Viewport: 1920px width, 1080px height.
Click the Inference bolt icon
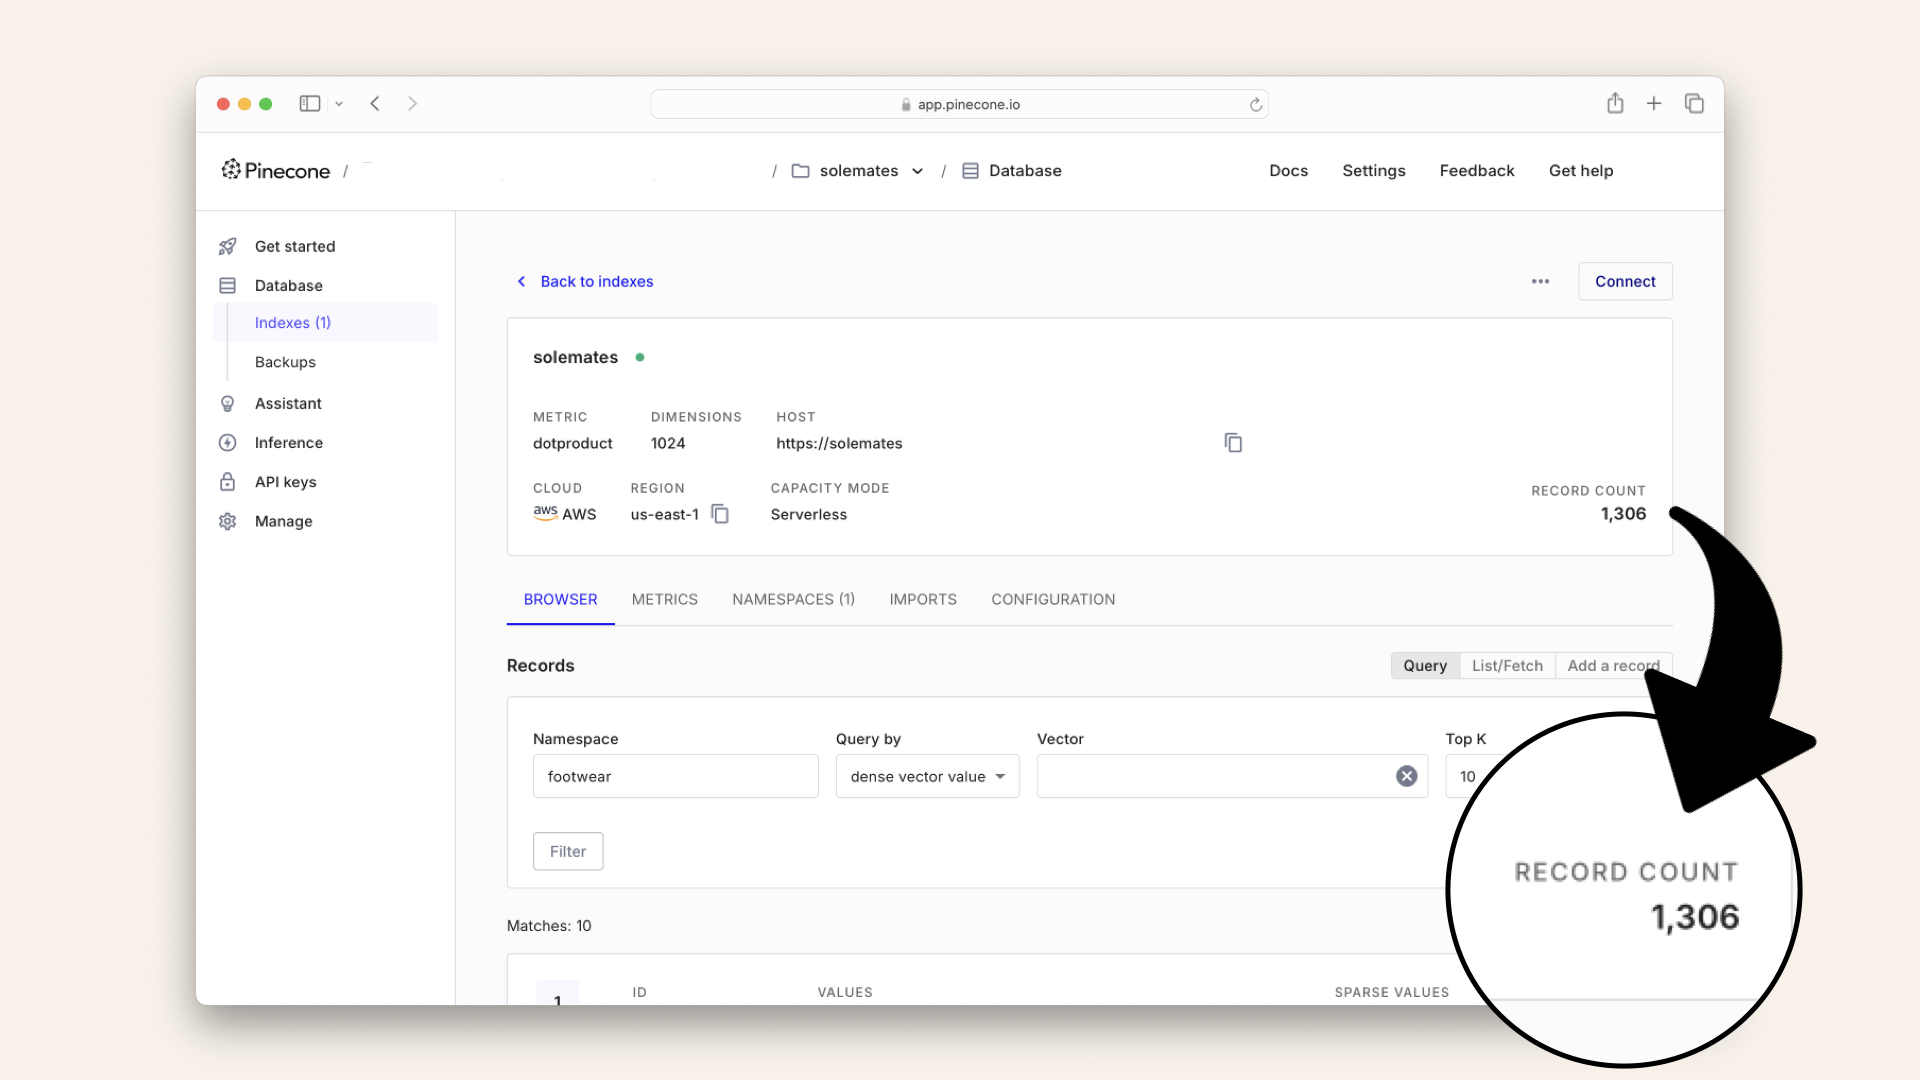pyautogui.click(x=227, y=443)
